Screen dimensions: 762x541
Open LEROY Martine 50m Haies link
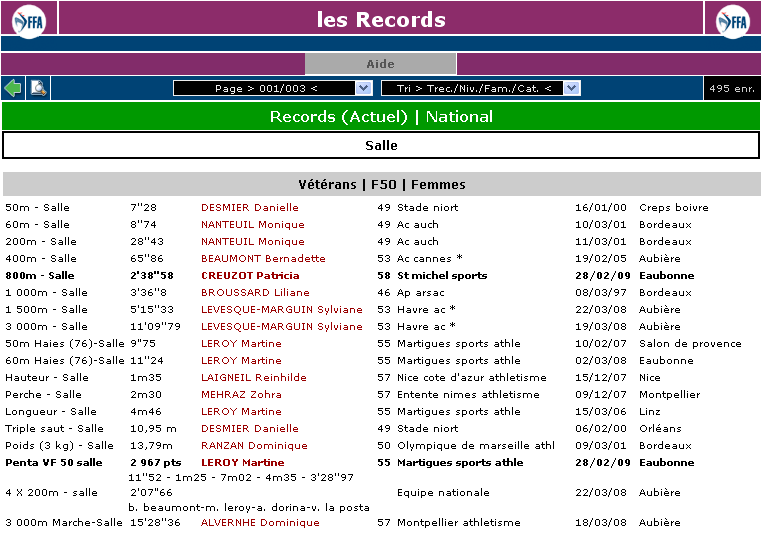coord(242,344)
